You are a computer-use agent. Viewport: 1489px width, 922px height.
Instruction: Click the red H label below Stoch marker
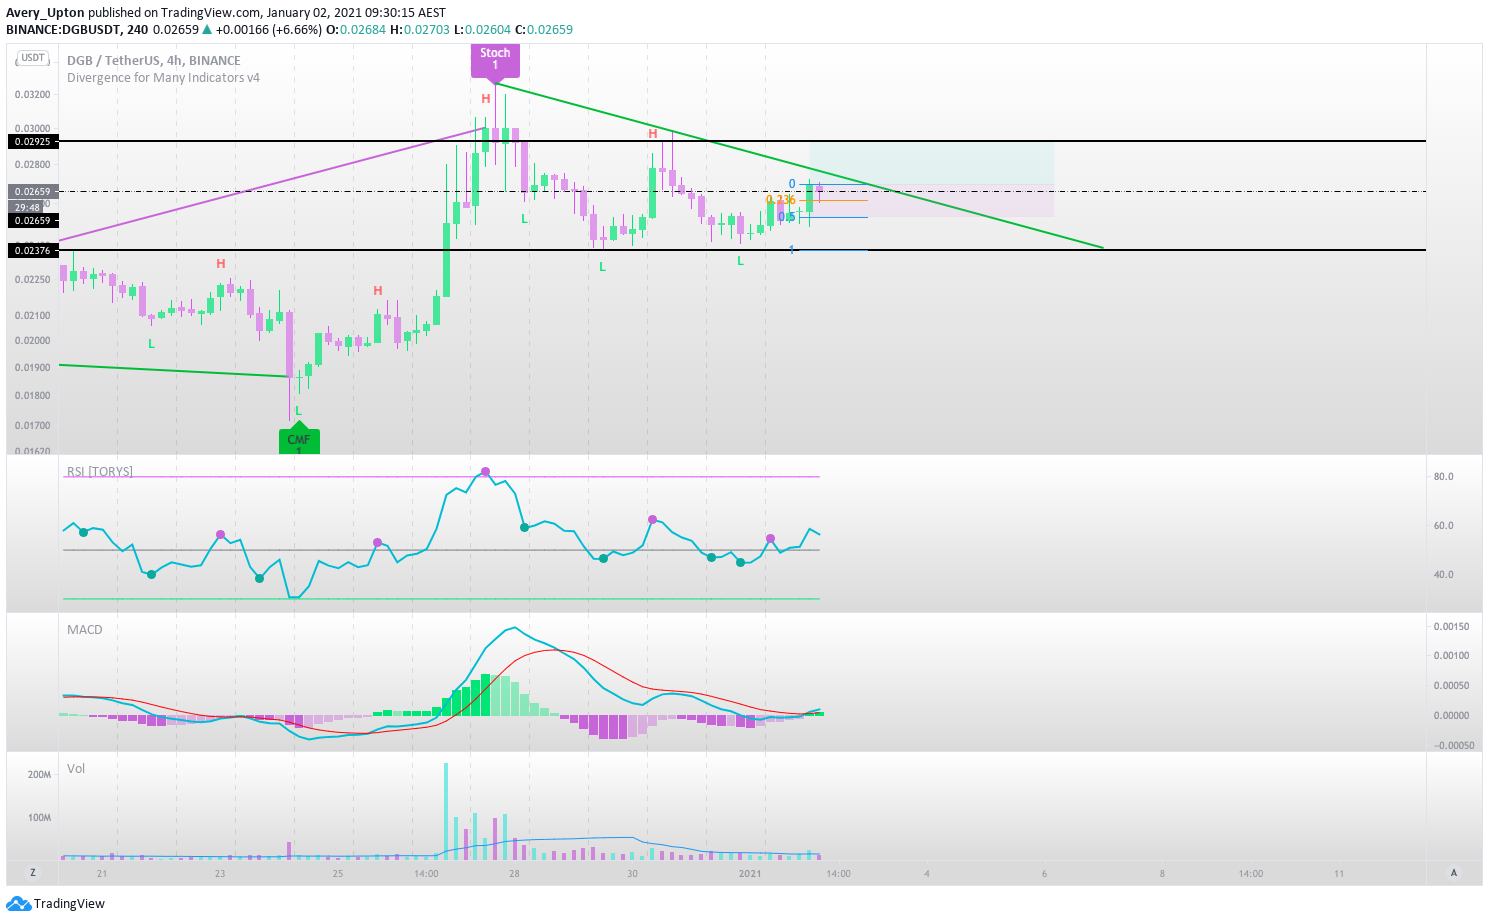[485, 98]
